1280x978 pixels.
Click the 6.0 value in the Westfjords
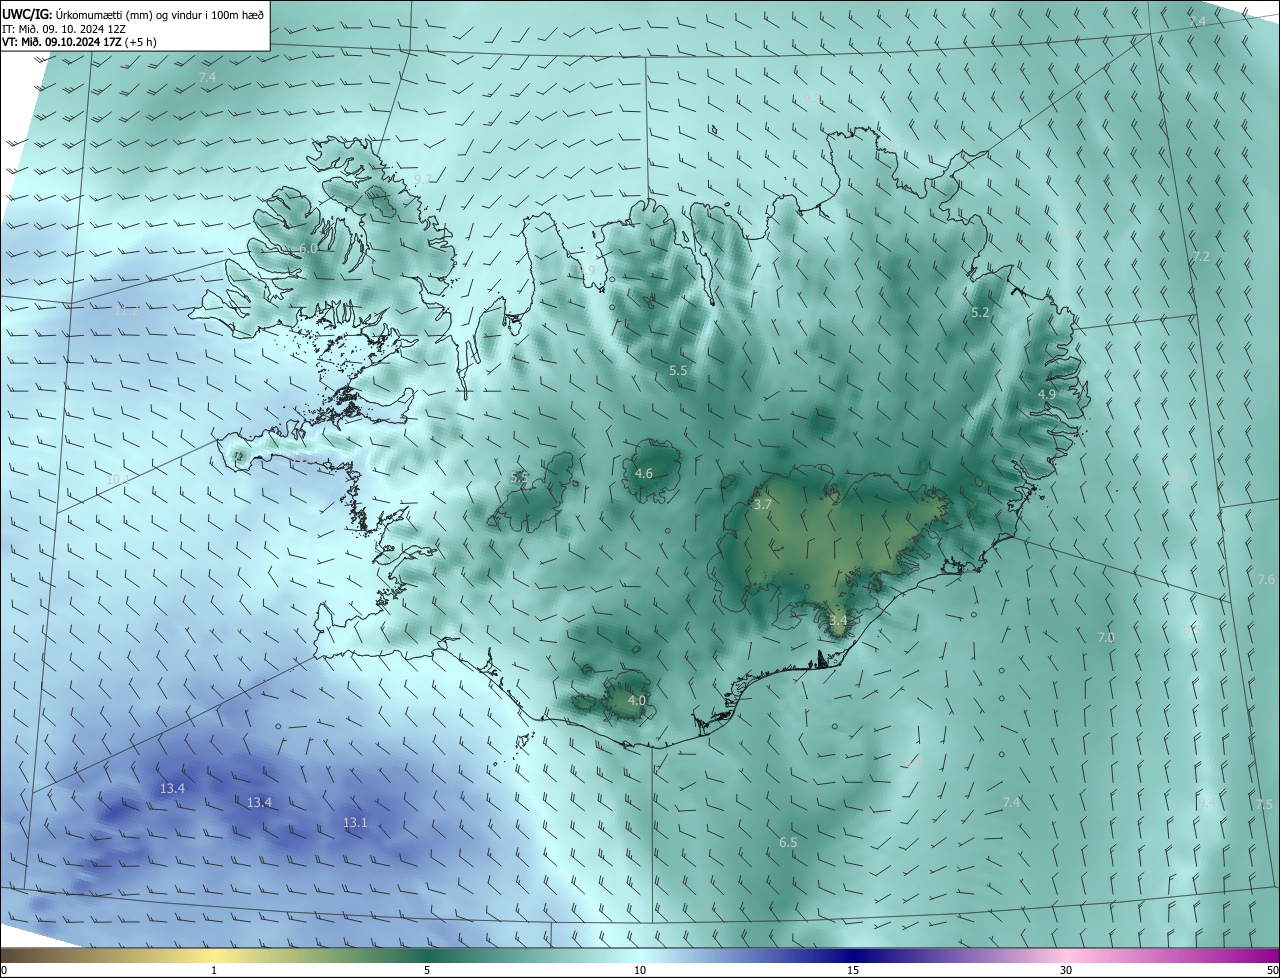pyautogui.click(x=309, y=248)
